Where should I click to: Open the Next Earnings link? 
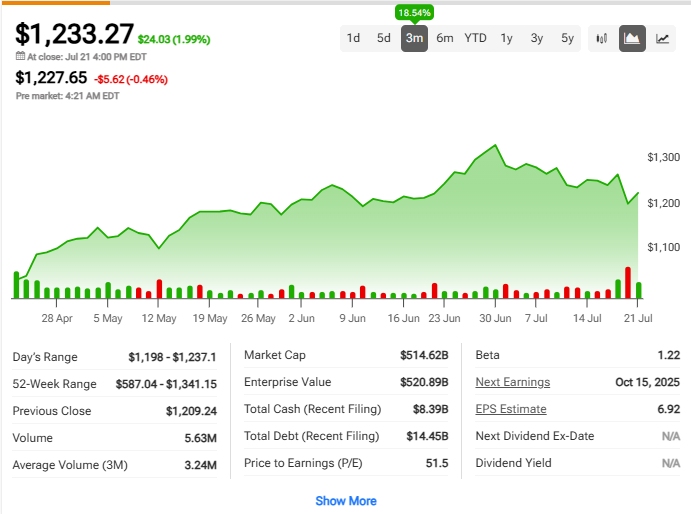click(513, 382)
